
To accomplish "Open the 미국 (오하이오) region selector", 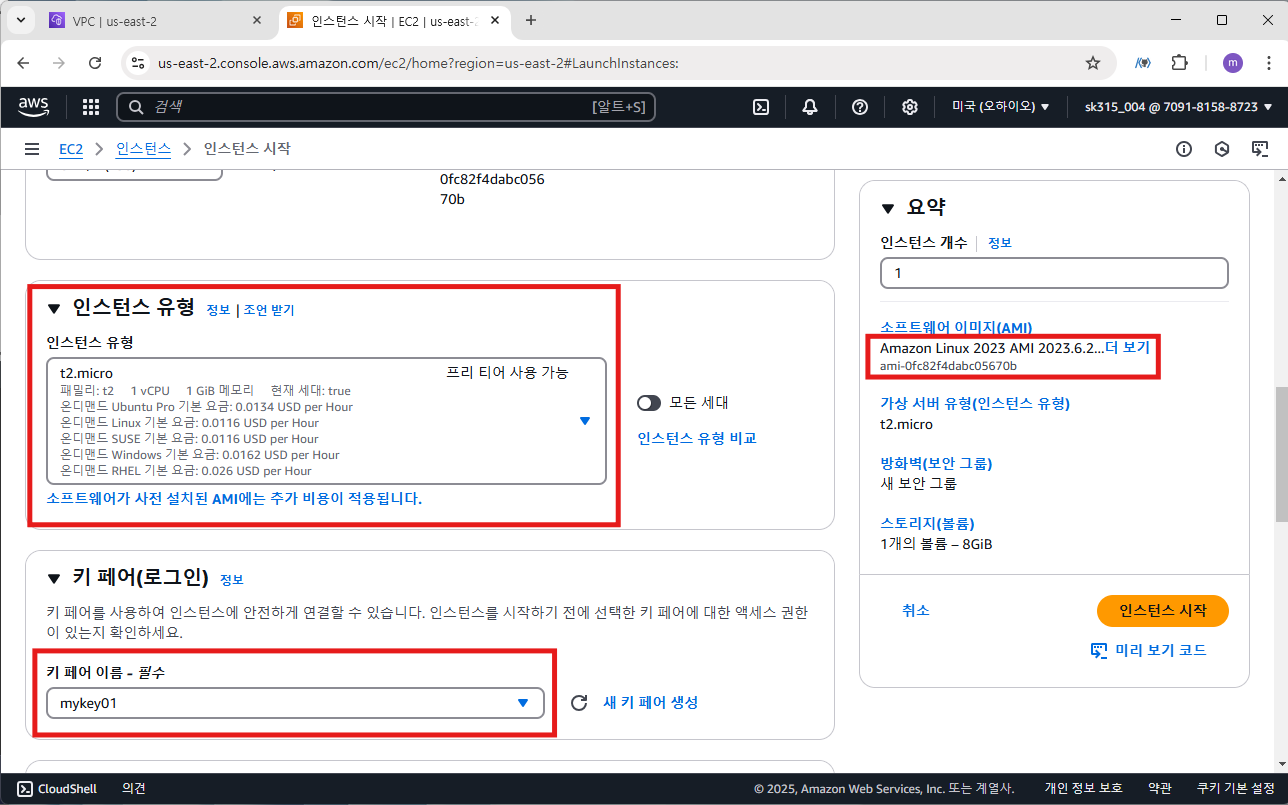I will (1000, 107).
